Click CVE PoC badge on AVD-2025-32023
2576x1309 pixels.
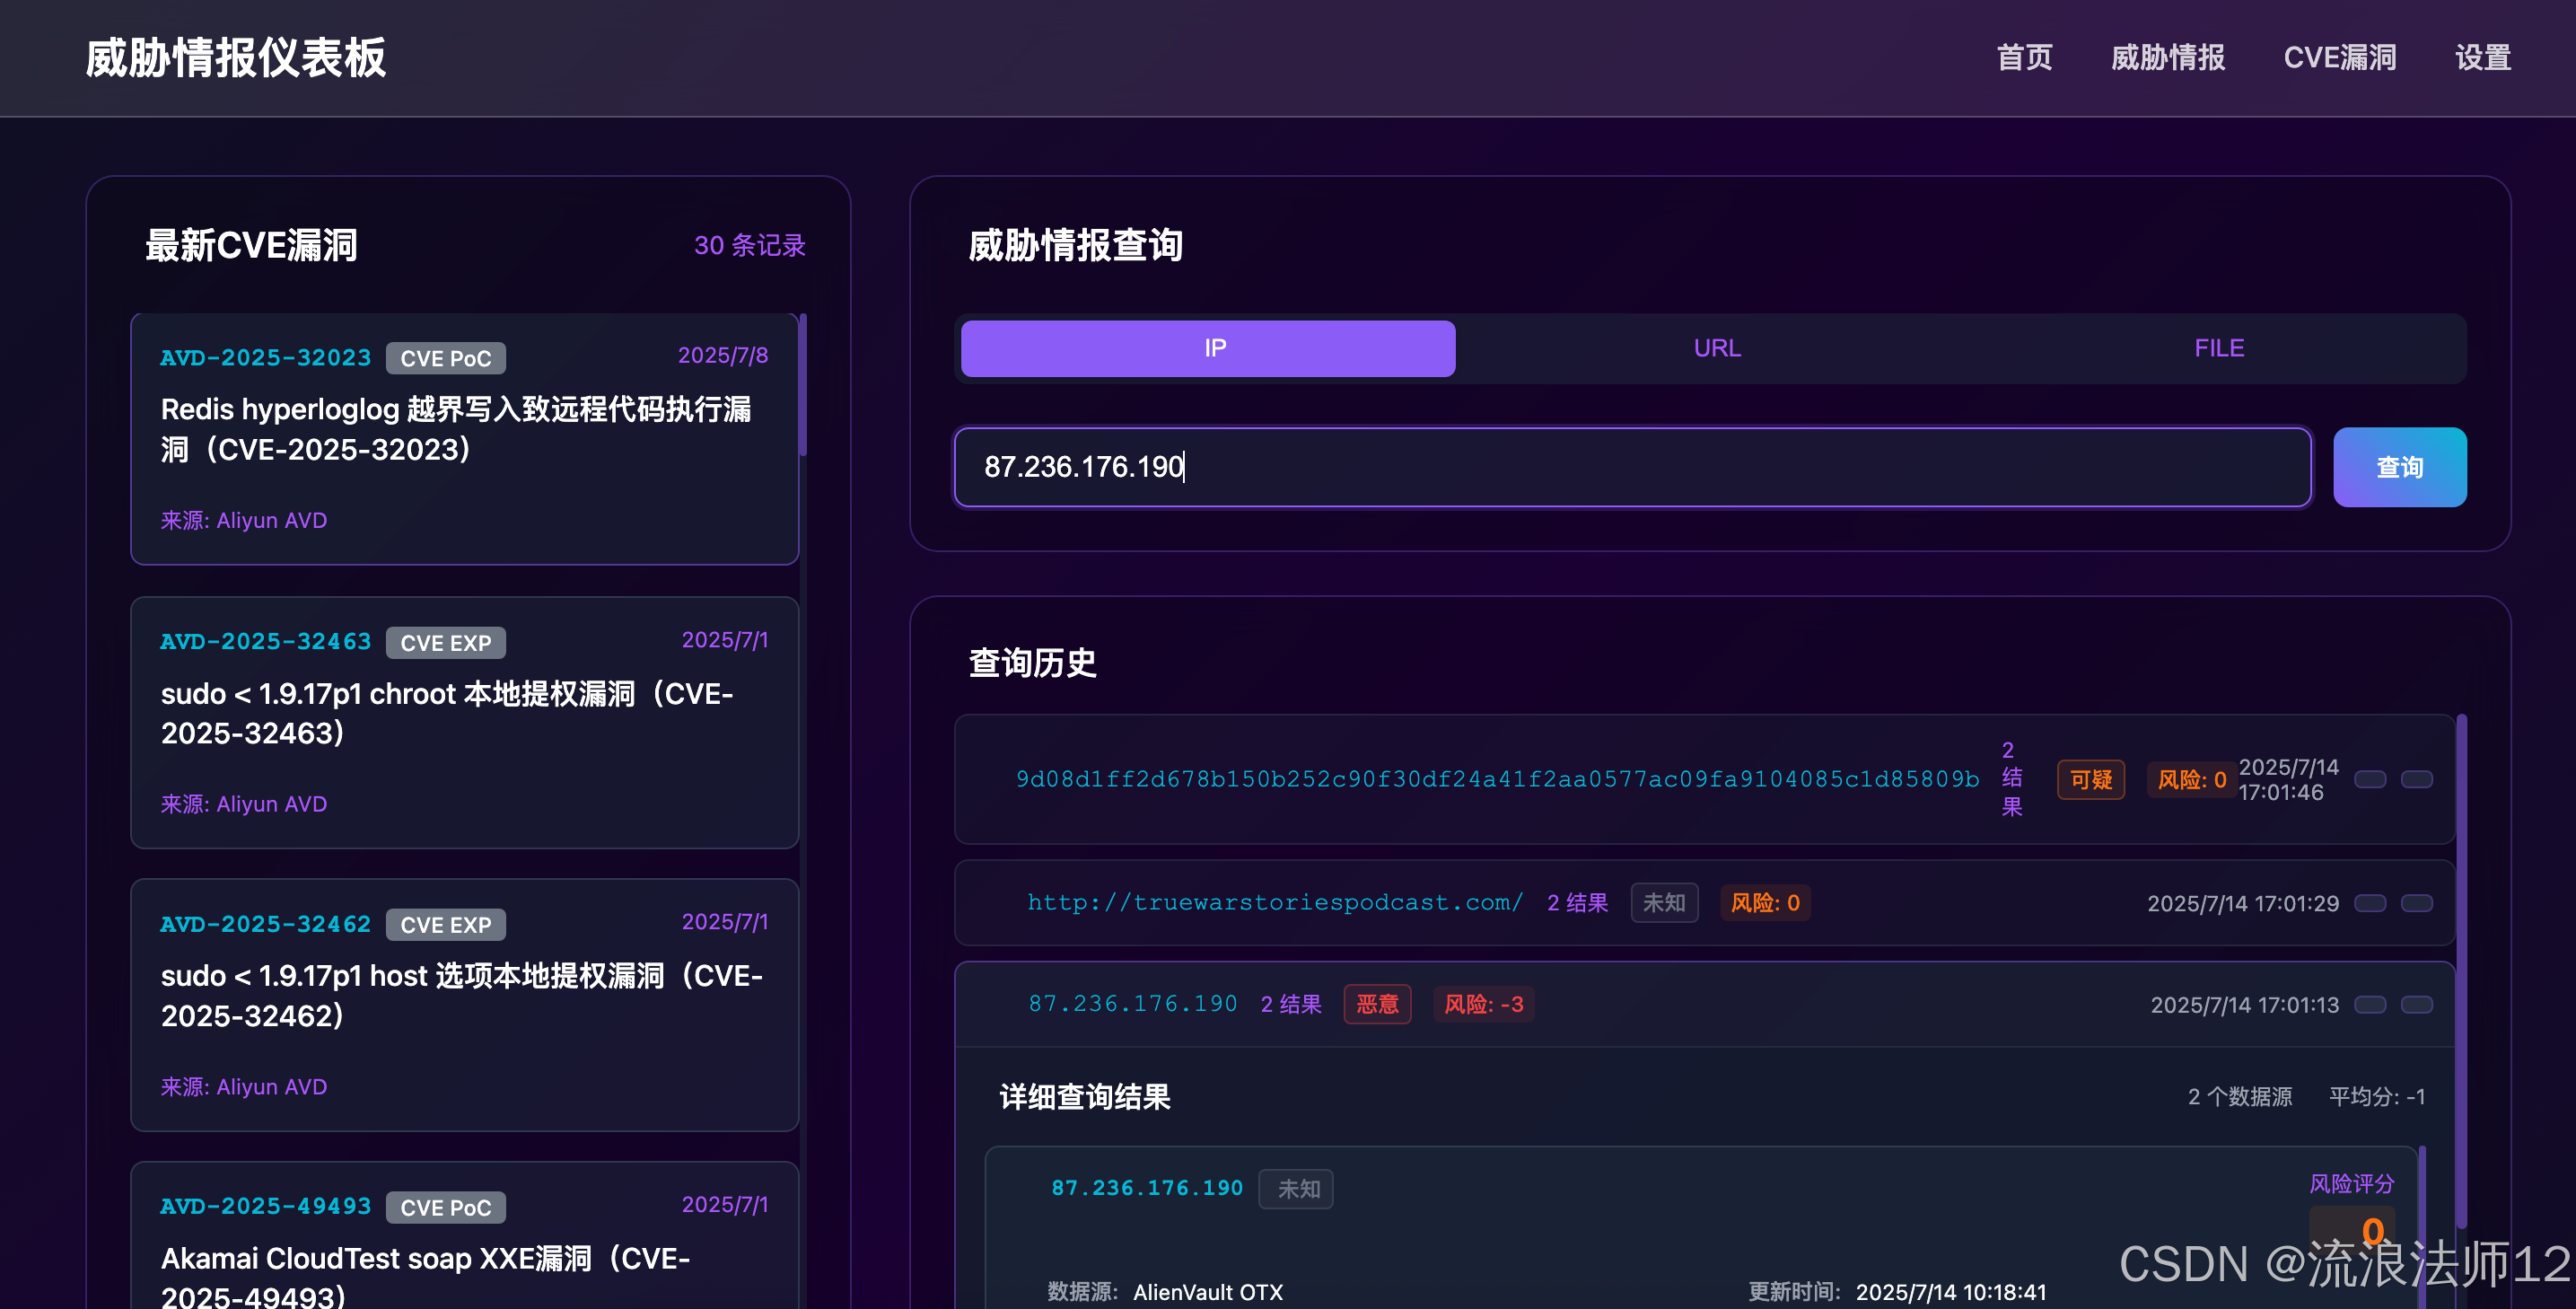pos(445,358)
